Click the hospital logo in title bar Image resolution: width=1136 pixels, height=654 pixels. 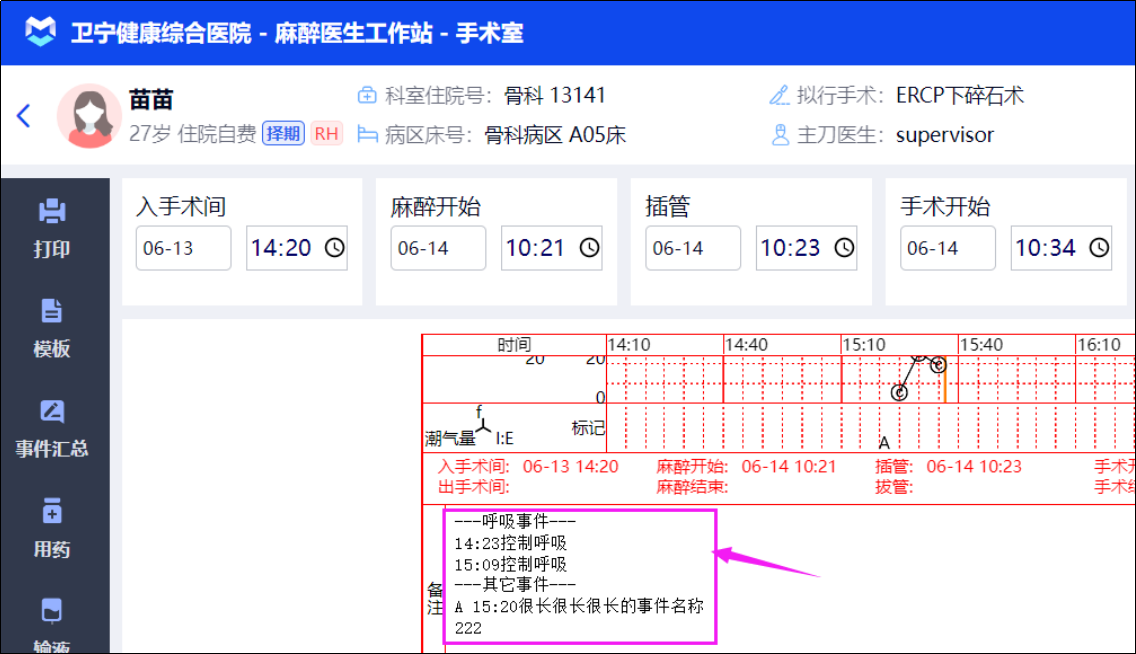click(x=41, y=32)
